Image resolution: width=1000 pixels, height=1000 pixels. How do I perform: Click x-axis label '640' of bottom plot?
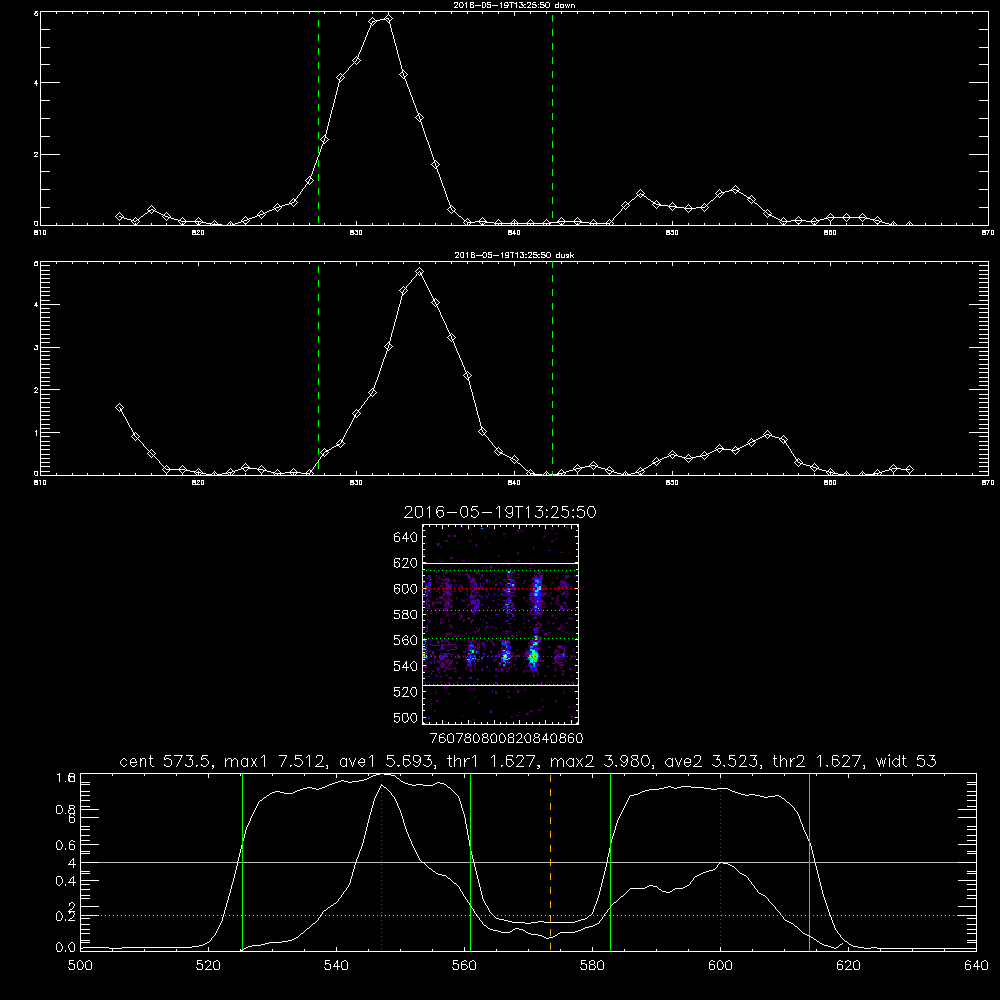(976, 966)
